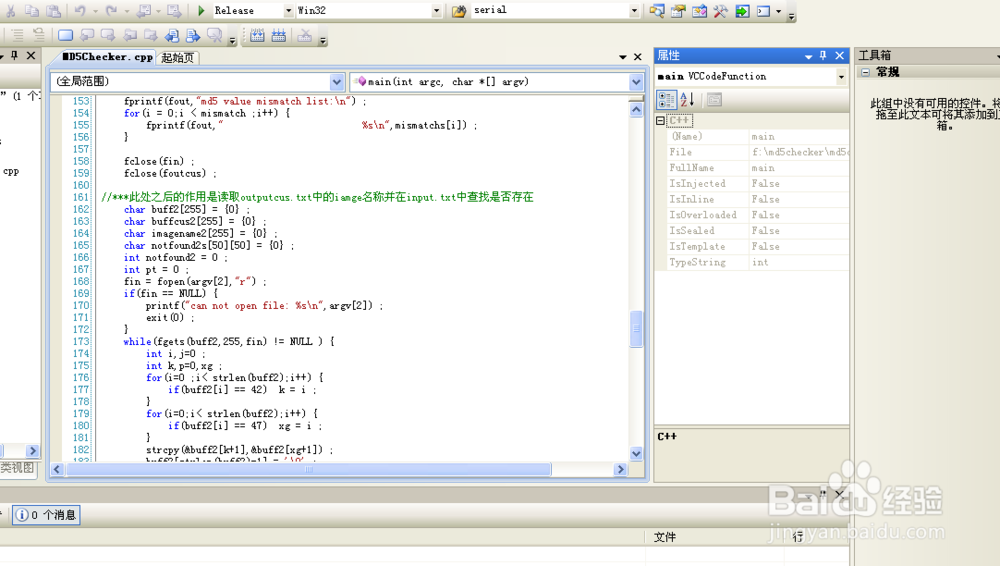
Task: Click the Command Window toolbar icon
Action: tap(763, 11)
